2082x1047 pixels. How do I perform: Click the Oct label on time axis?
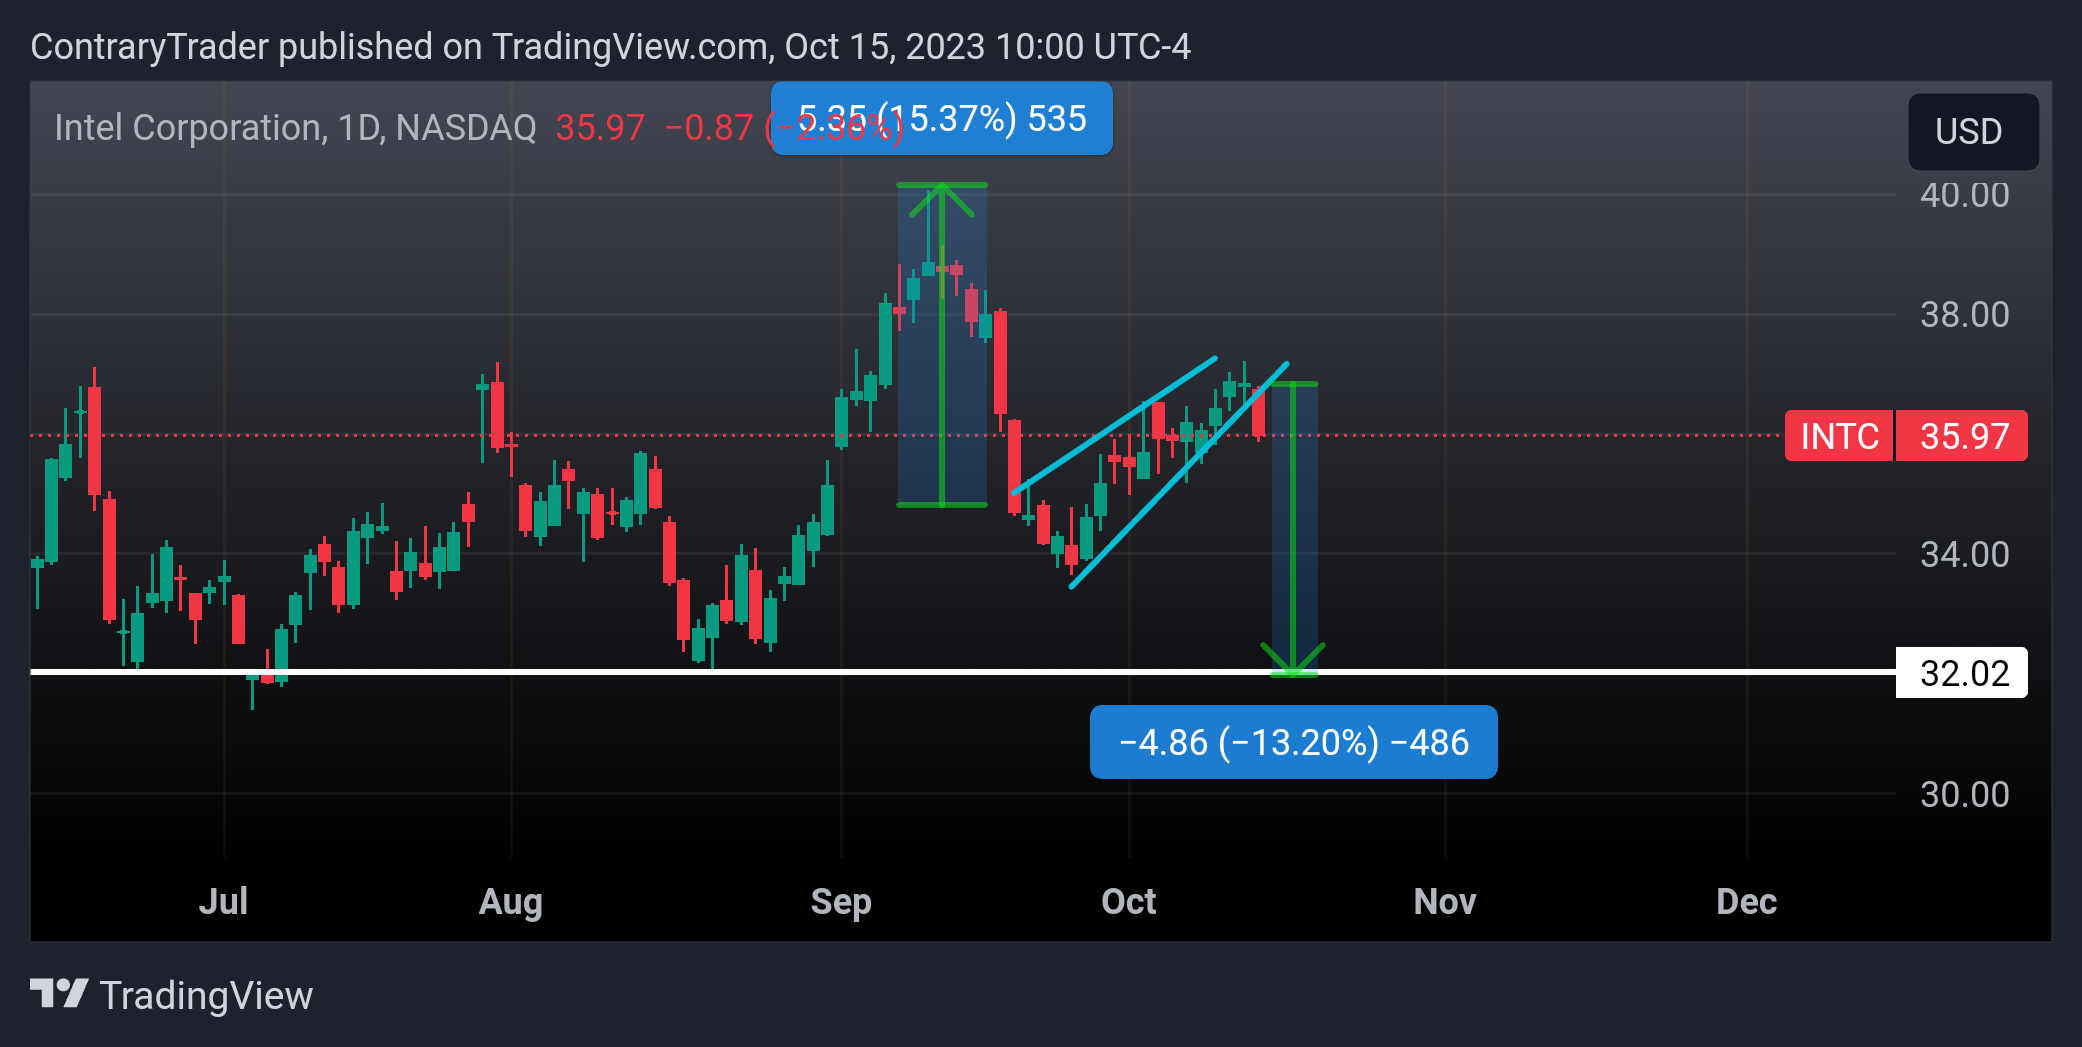coord(1128,901)
